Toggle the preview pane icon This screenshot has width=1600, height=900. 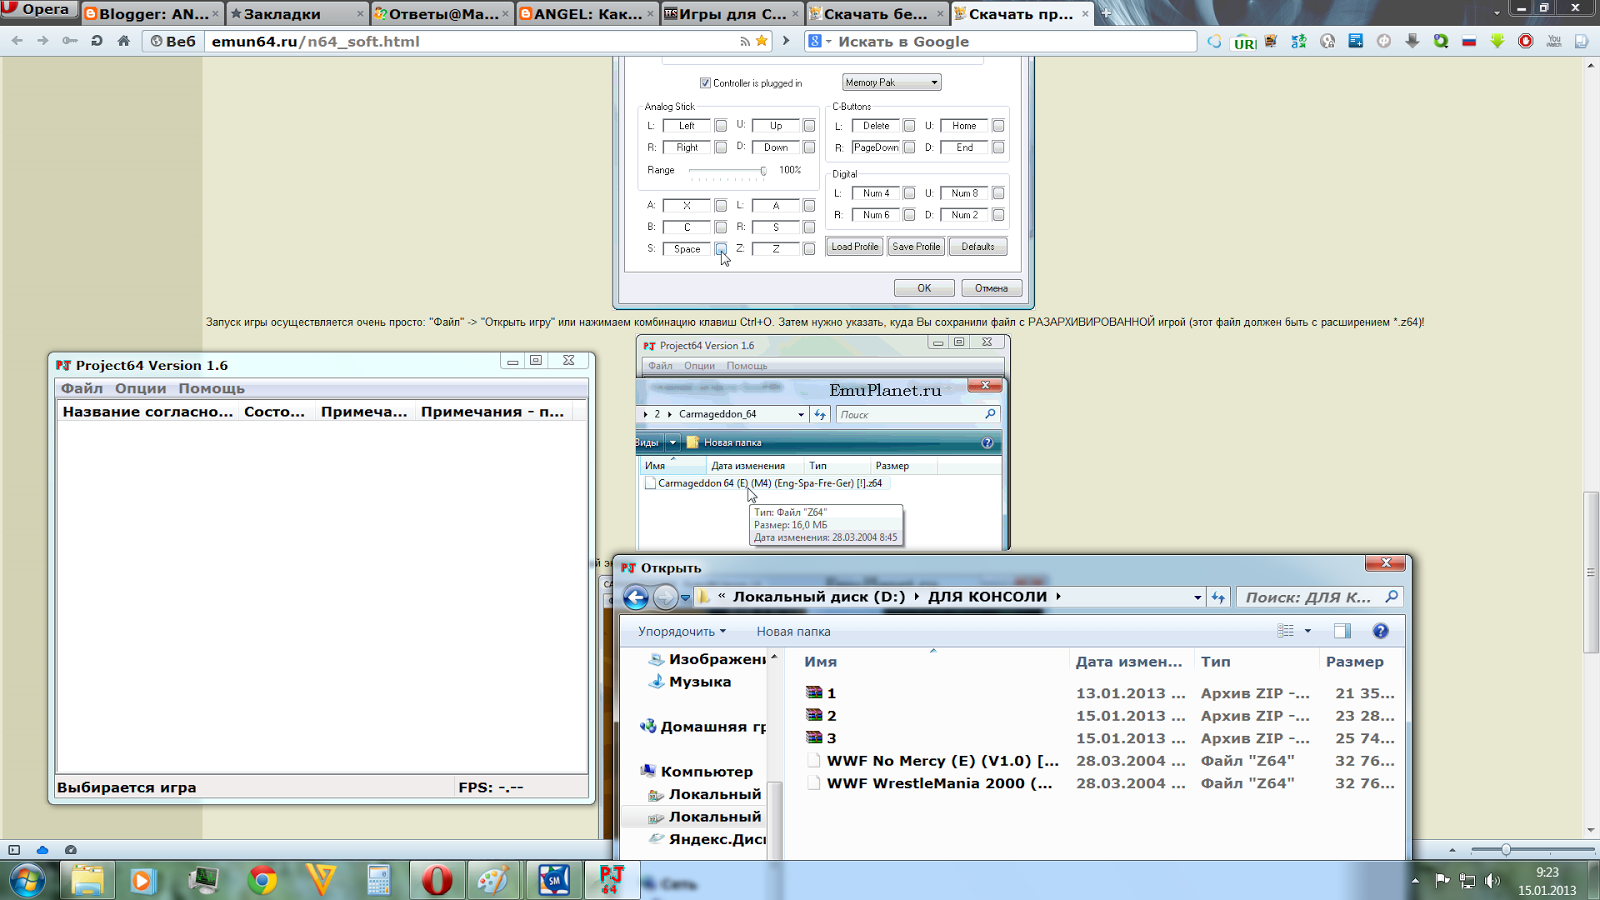pyautogui.click(x=1342, y=631)
